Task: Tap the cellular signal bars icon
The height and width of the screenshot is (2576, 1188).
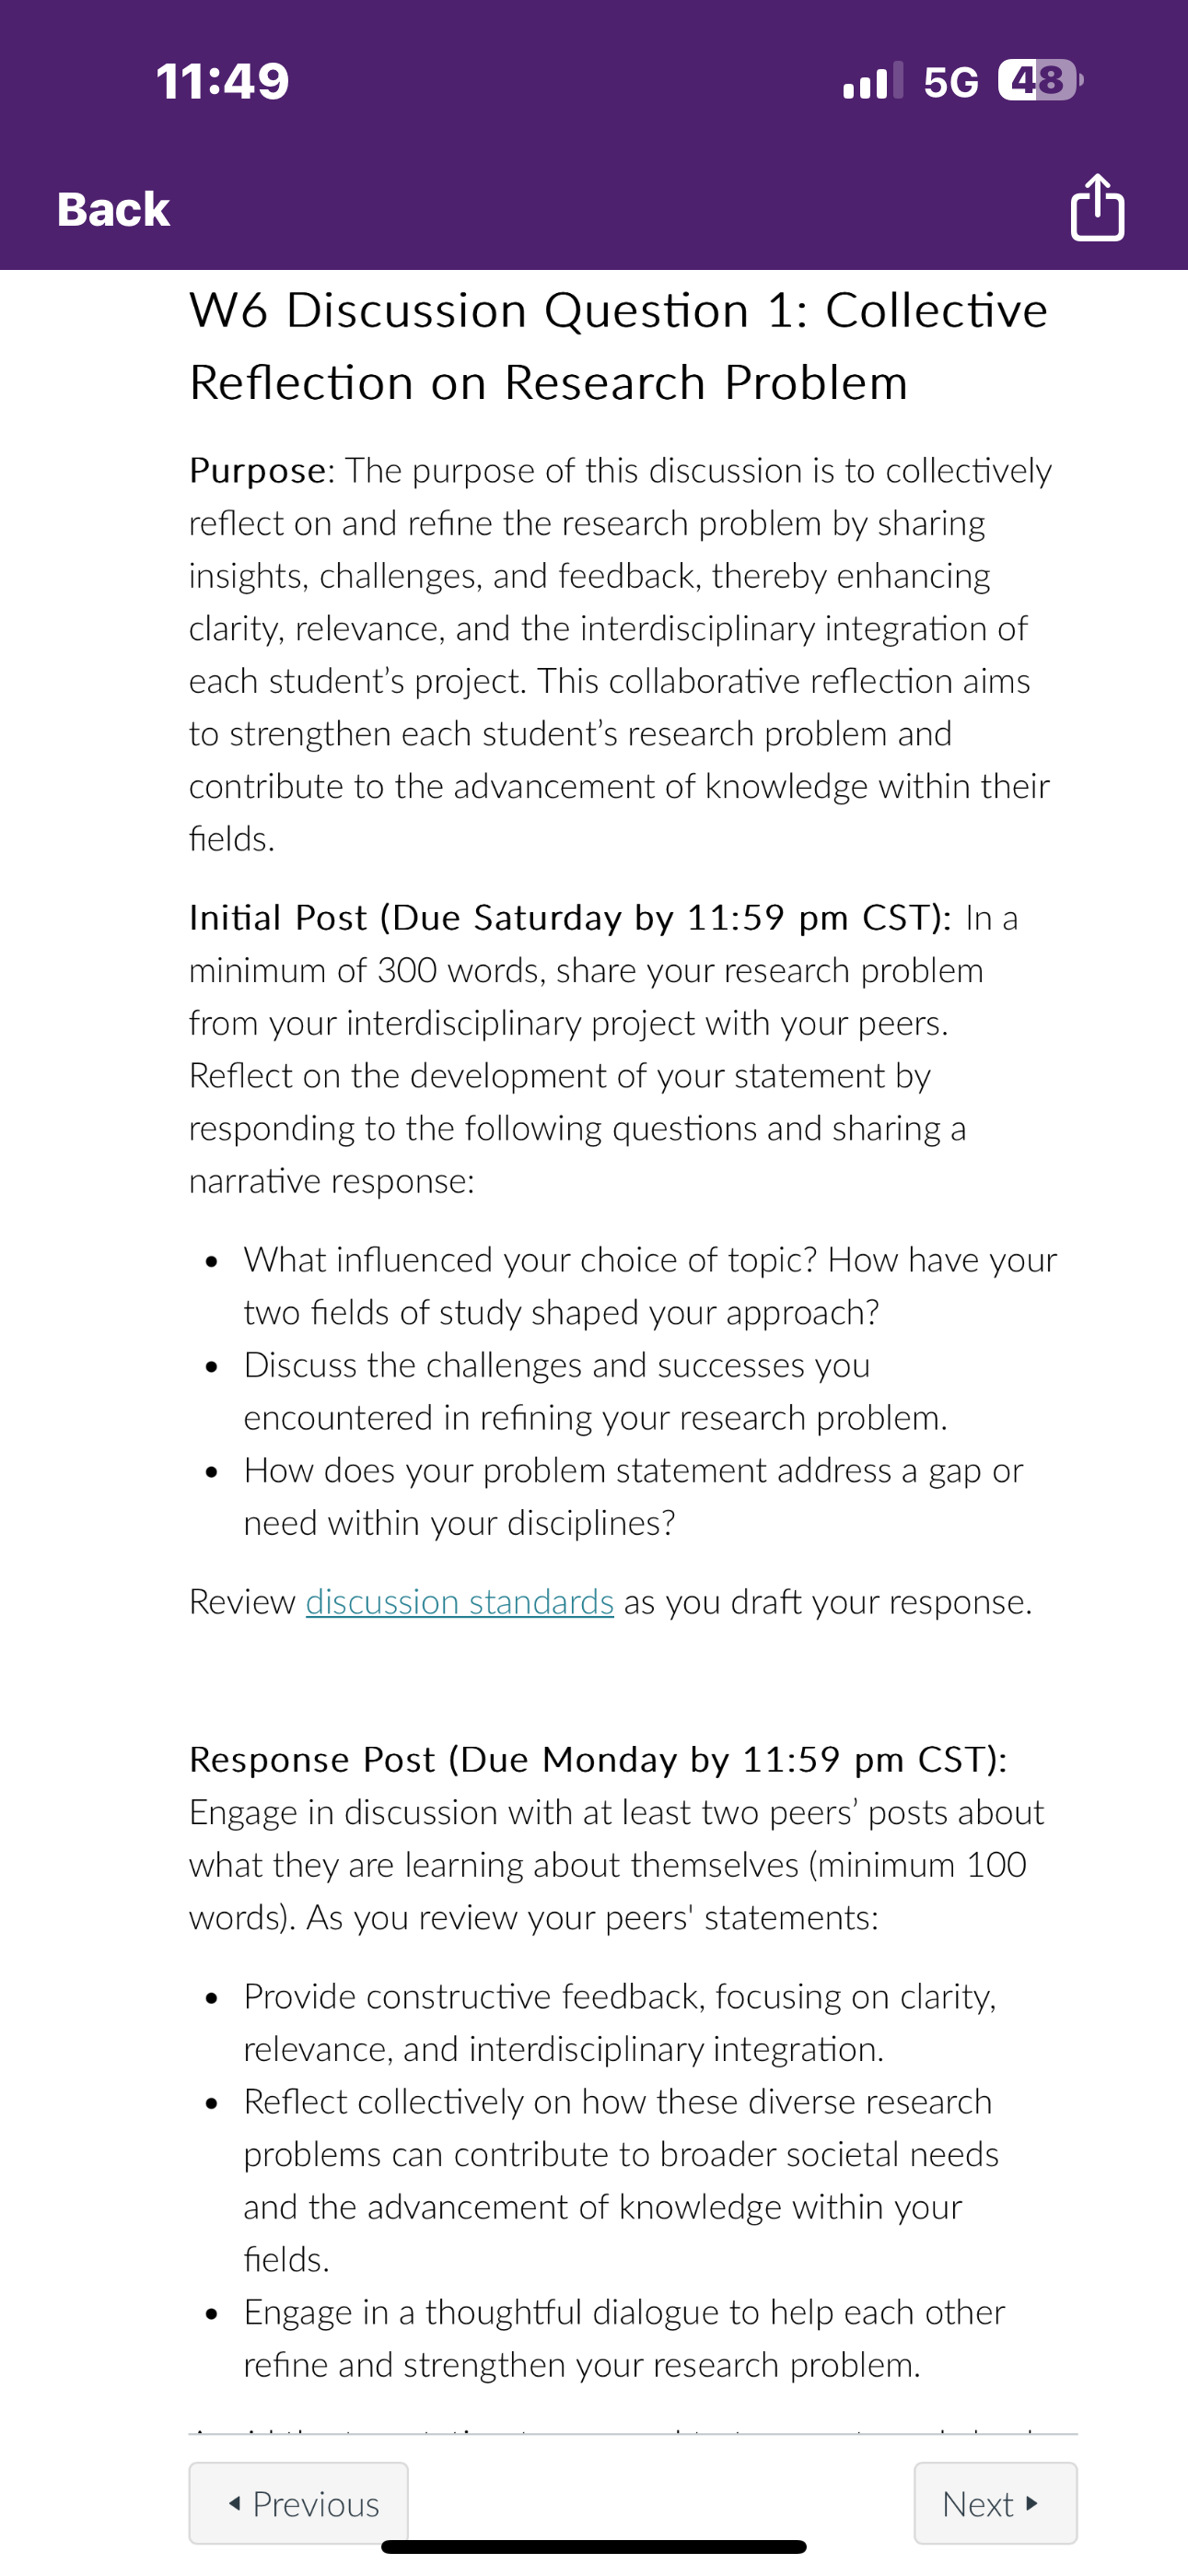Action: point(873,80)
